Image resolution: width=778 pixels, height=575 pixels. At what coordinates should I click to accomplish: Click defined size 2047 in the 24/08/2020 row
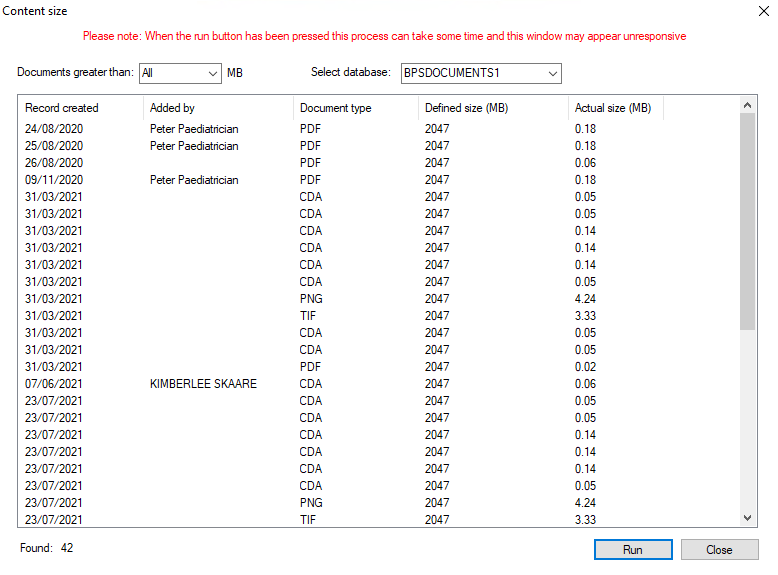click(437, 129)
